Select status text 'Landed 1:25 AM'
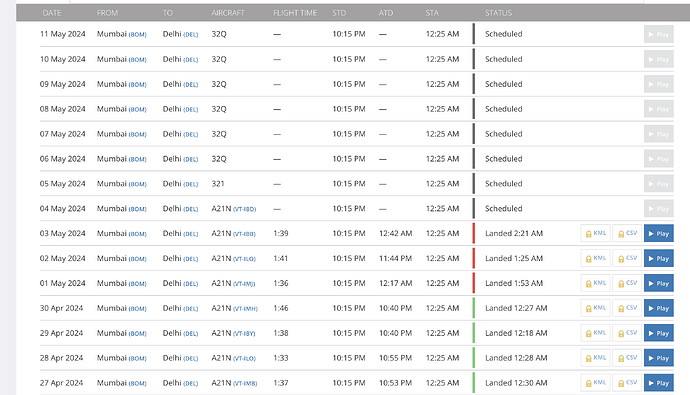The height and width of the screenshot is (395, 690). 514,258
